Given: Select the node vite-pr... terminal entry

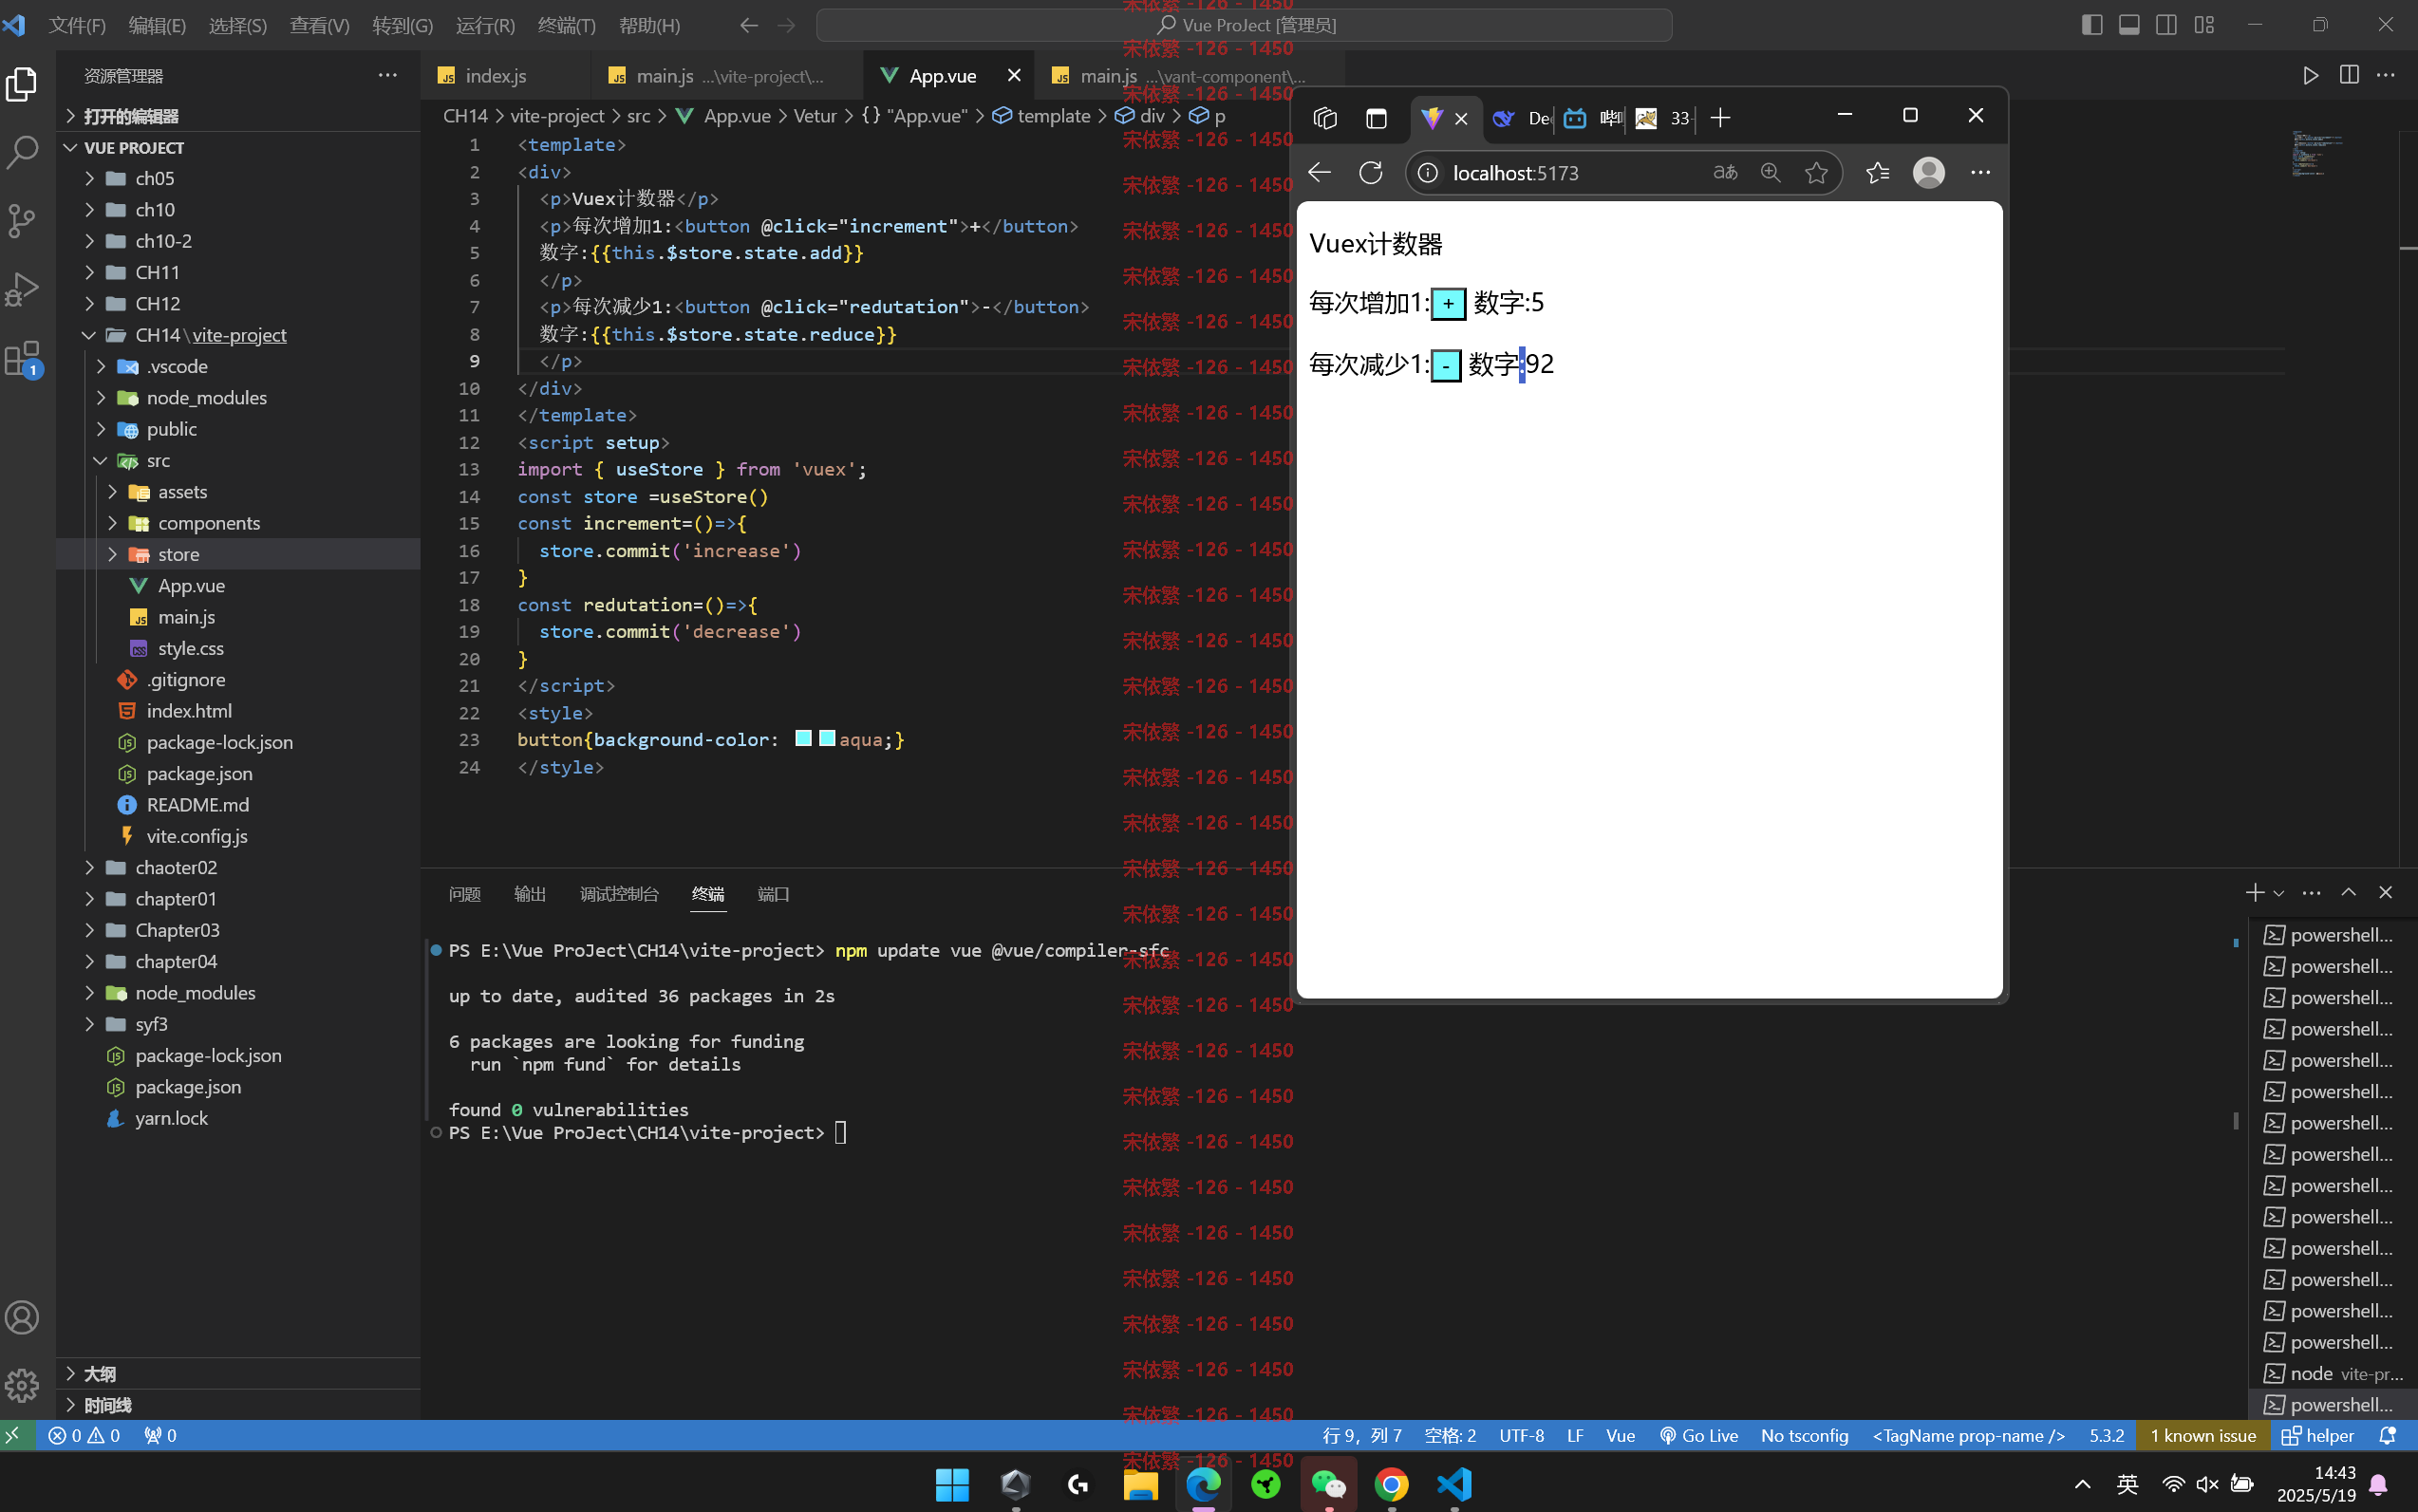Looking at the screenshot, I should pos(2333,1374).
